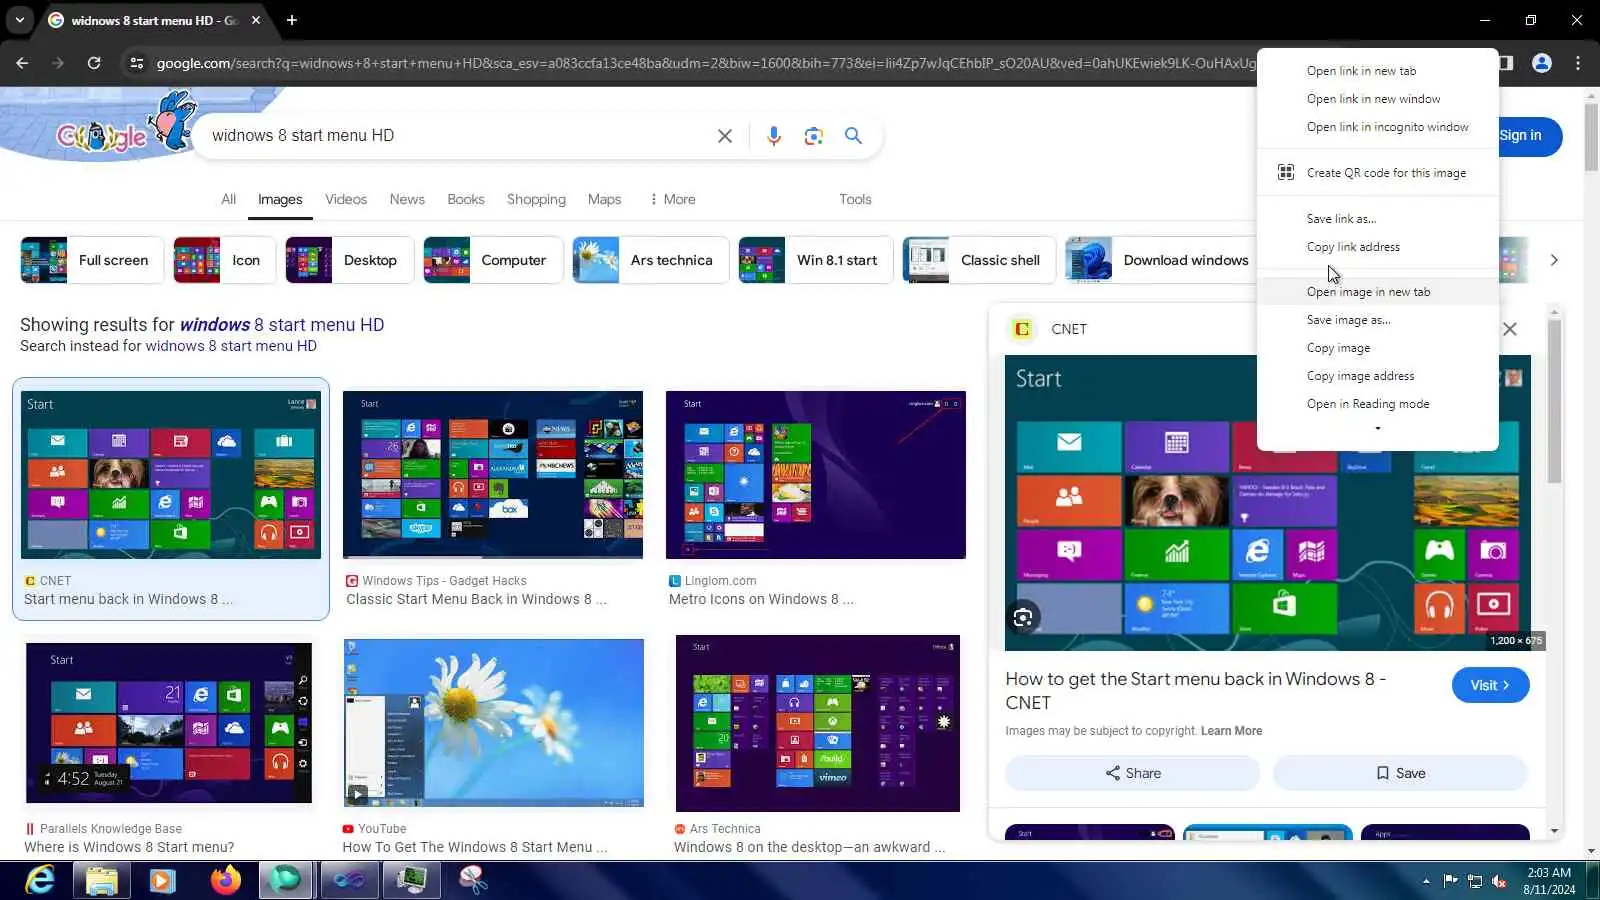The image size is (1600, 900).
Task: Choose Open link in new tab
Action: click(x=1378, y=71)
